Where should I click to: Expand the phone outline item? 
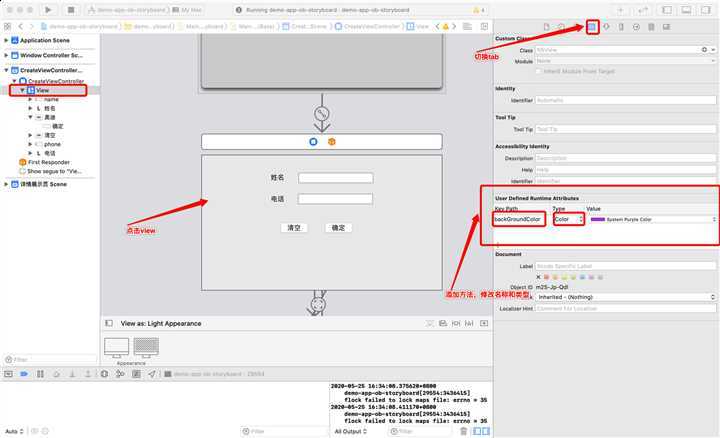30,144
